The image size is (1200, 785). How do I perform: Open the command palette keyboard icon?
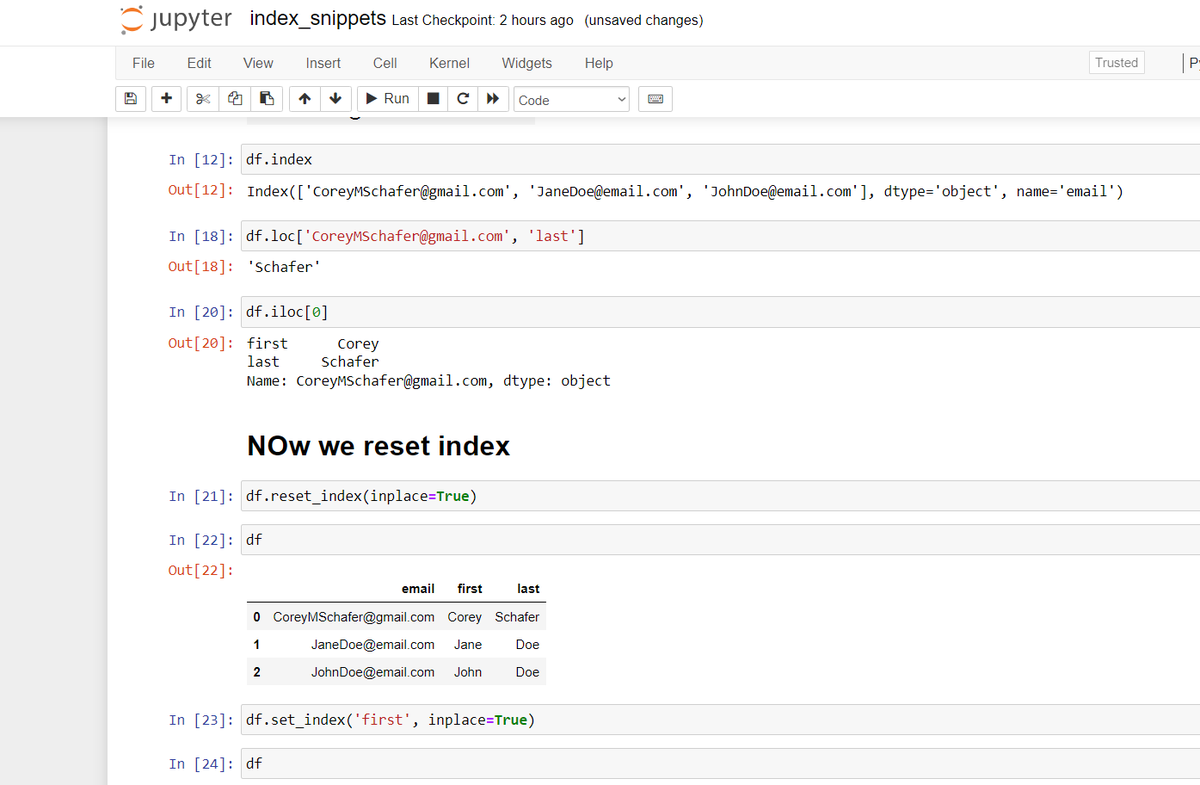coord(656,99)
